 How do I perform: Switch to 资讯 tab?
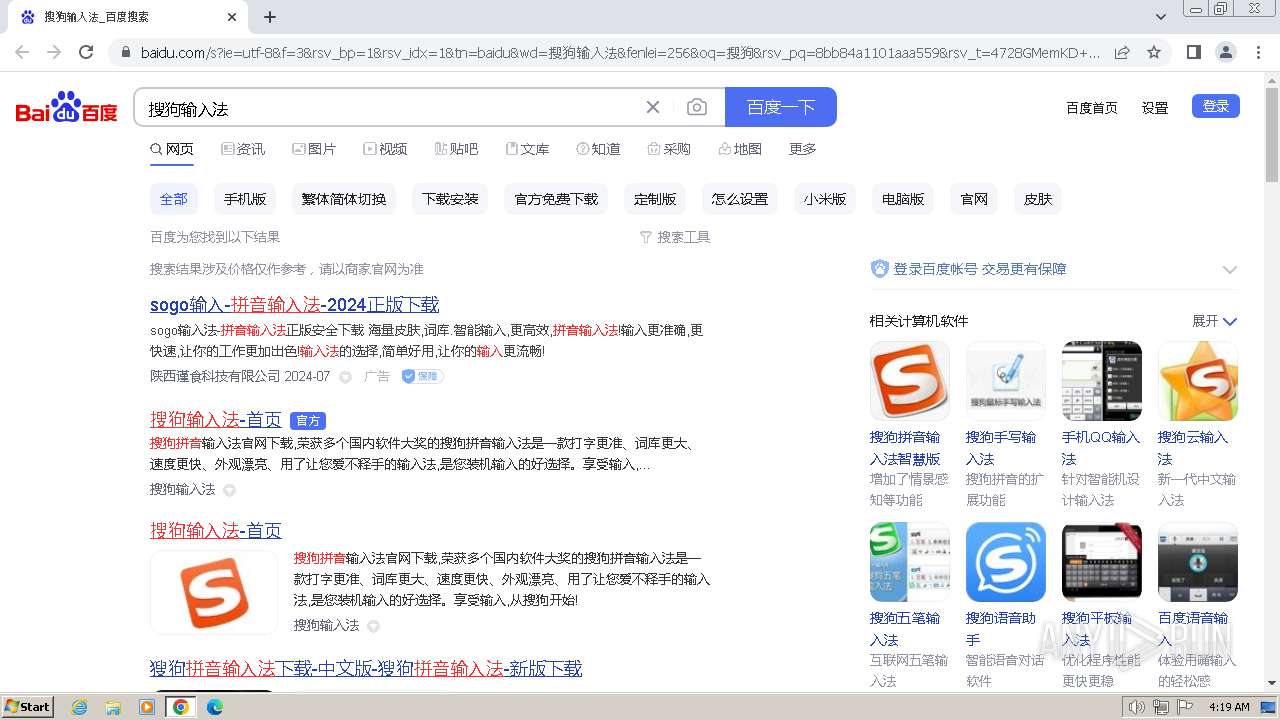[x=243, y=149]
